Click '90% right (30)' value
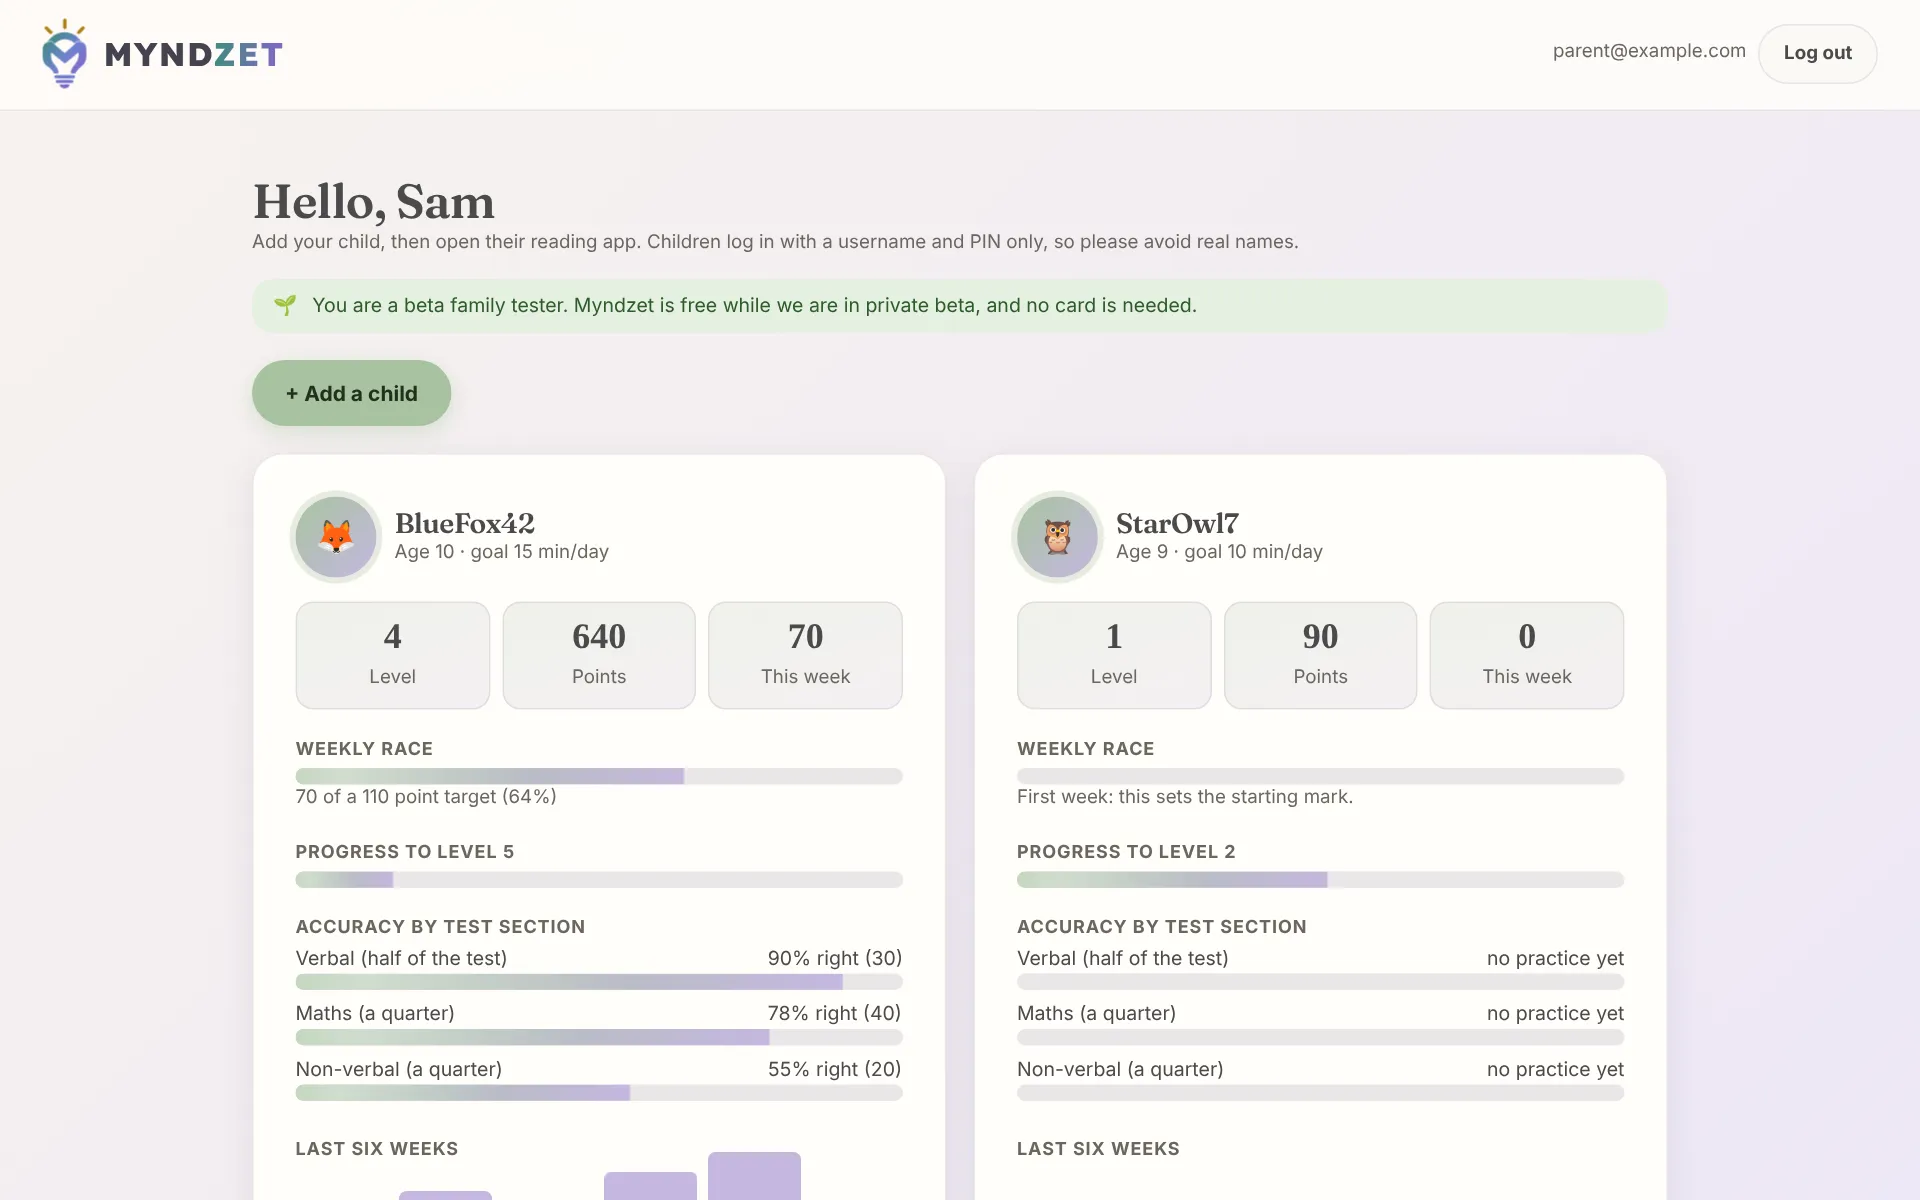Screen dimensions: 1920x1200 pyautogui.click(x=835, y=958)
